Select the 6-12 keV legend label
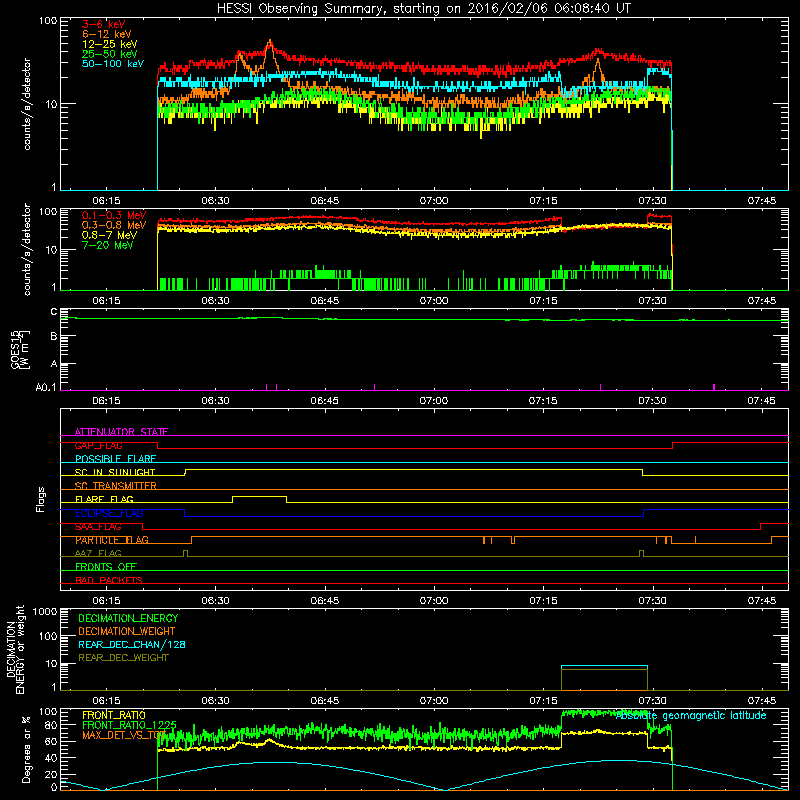Screen dimensions: 800x800 107,34
